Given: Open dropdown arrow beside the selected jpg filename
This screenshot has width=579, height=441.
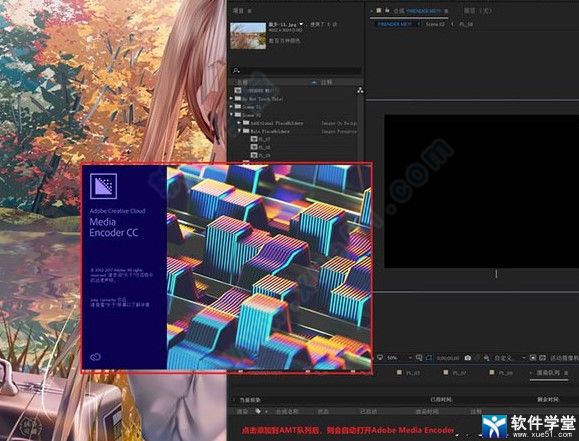Looking at the screenshot, I should click(x=301, y=24).
